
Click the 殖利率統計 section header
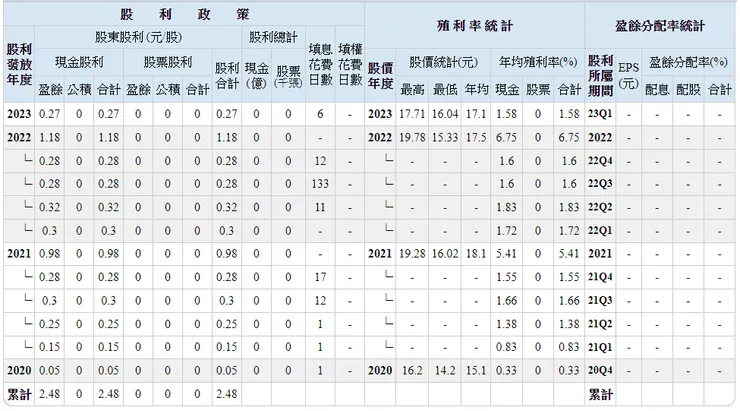click(474, 25)
